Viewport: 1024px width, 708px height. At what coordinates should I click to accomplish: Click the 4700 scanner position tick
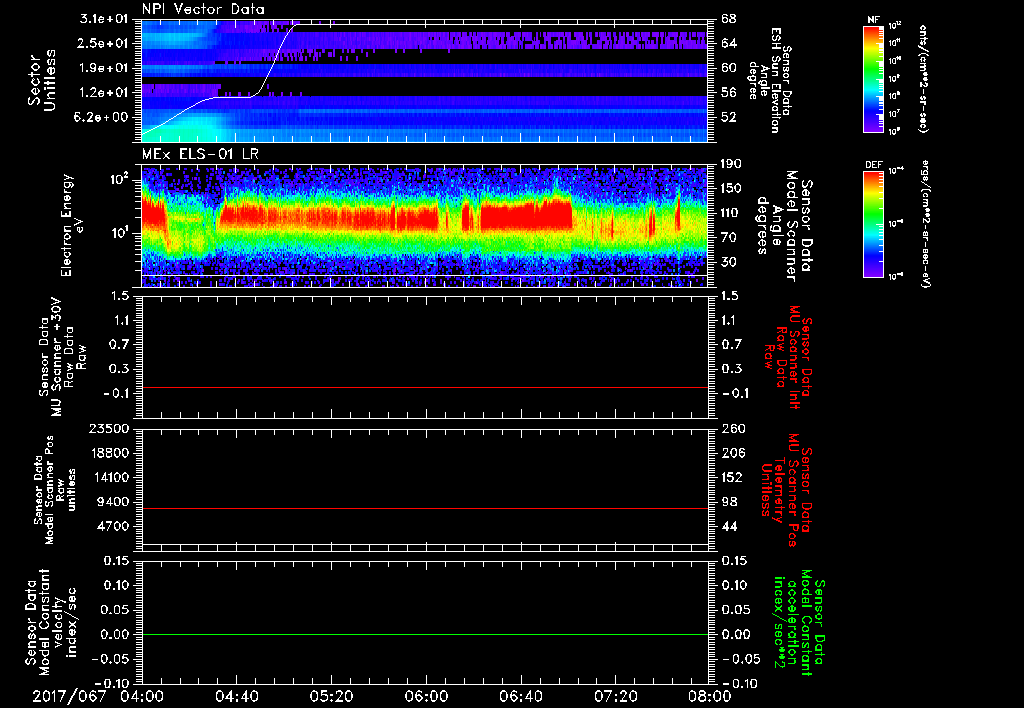112,526
